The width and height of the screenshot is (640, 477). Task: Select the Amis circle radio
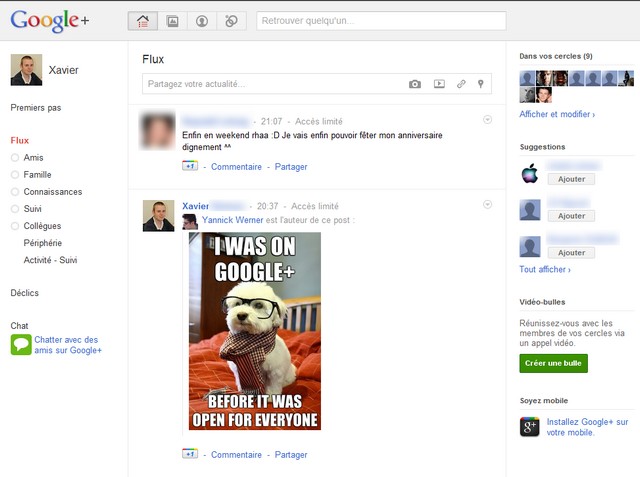[15, 158]
